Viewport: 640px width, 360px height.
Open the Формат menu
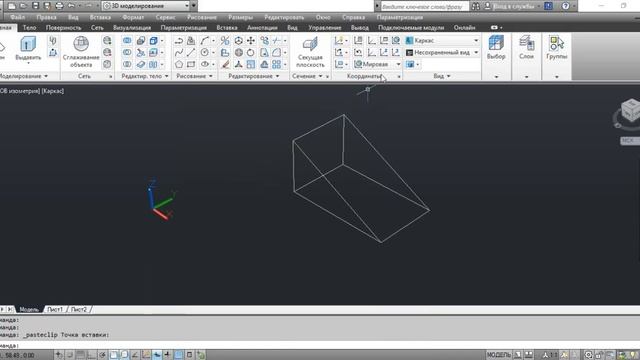click(x=133, y=17)
